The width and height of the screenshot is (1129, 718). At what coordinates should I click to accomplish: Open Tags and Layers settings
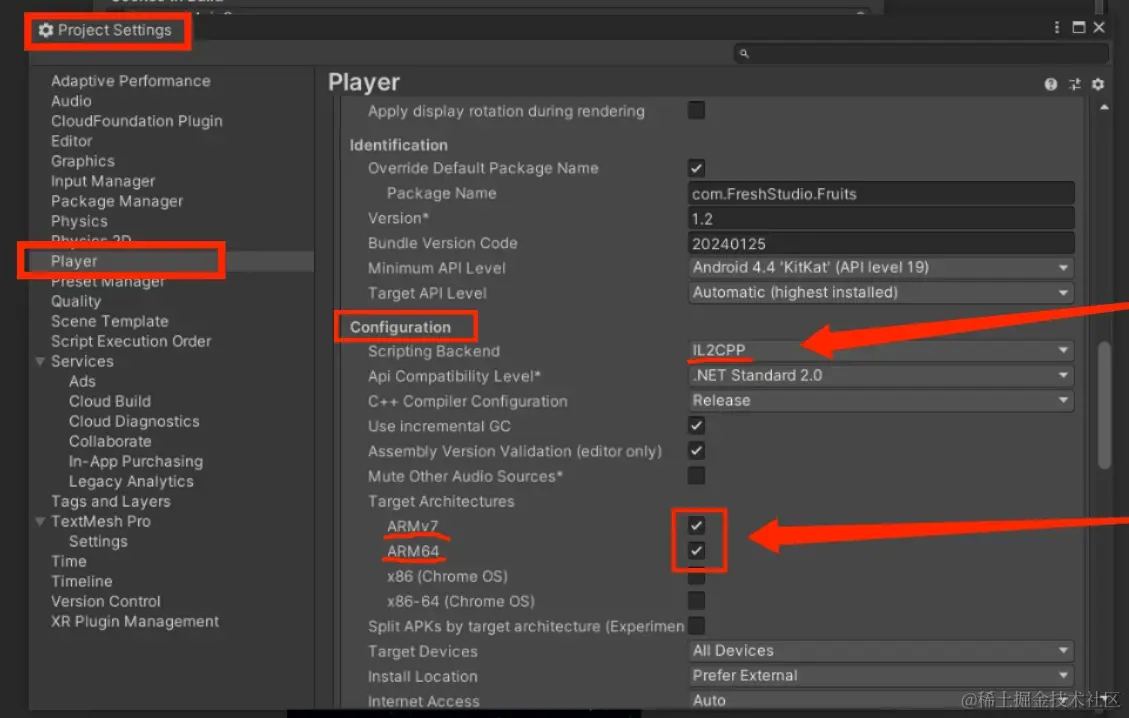110,501
